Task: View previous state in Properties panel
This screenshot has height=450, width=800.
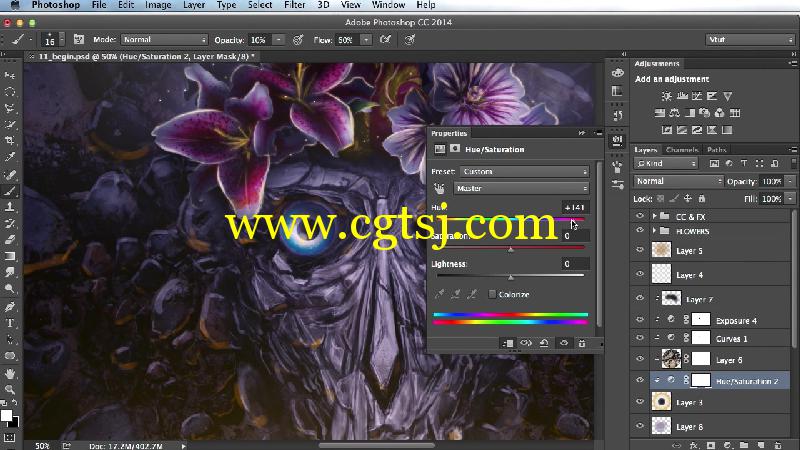Action: 526,343
